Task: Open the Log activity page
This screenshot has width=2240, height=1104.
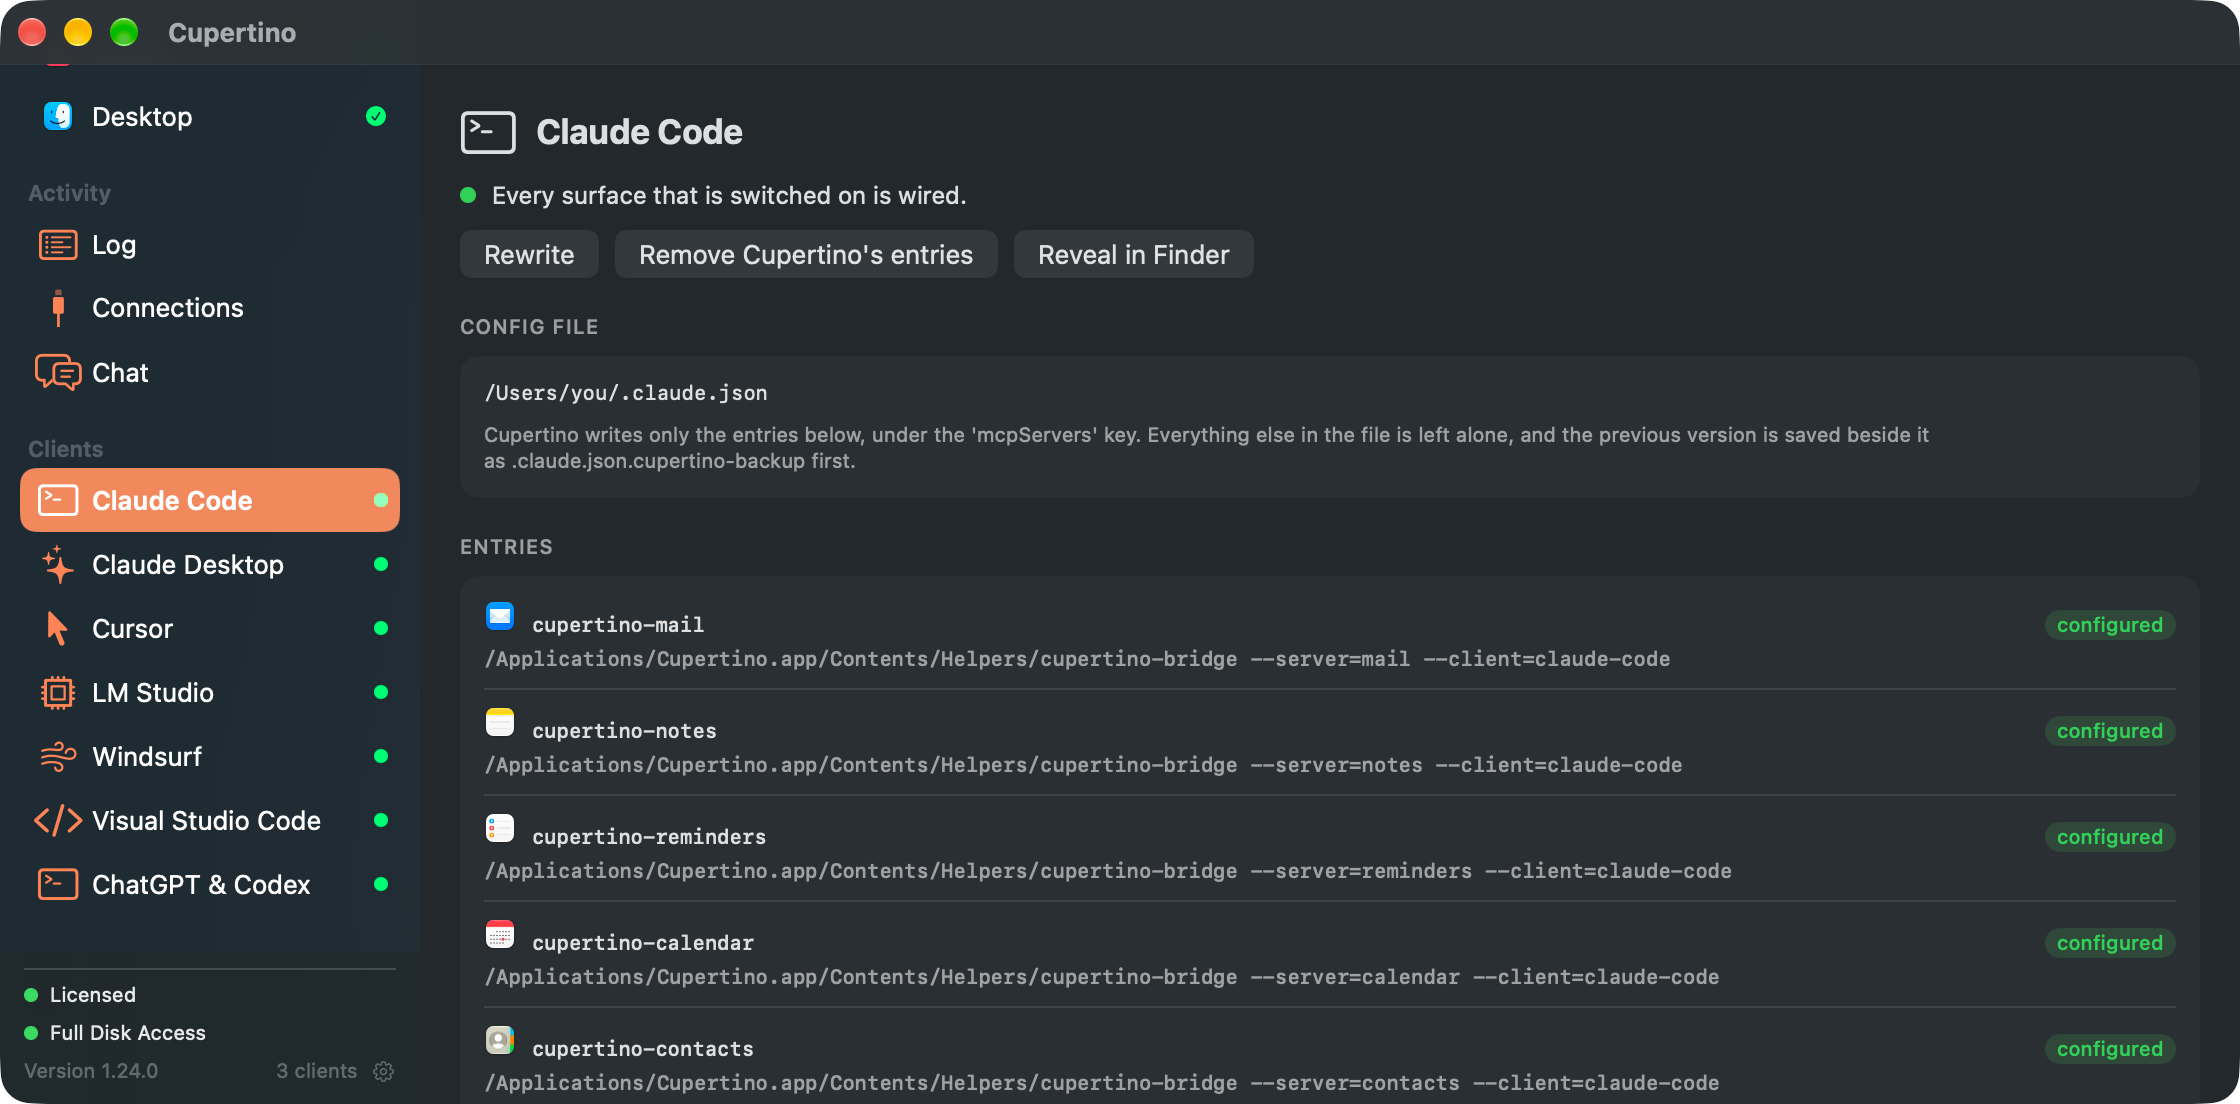Action: (x=210, y=245)
